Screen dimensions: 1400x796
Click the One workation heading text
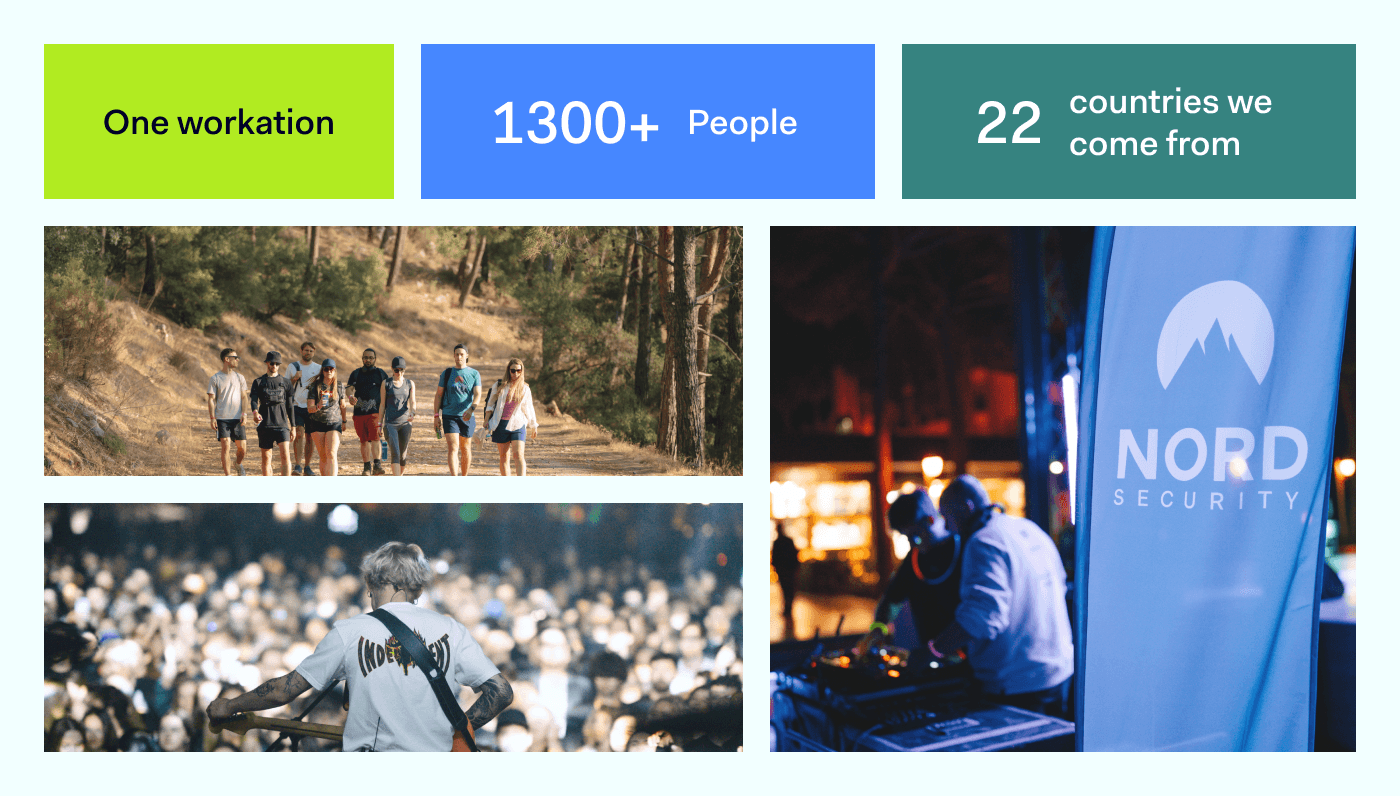pos(219,123)
